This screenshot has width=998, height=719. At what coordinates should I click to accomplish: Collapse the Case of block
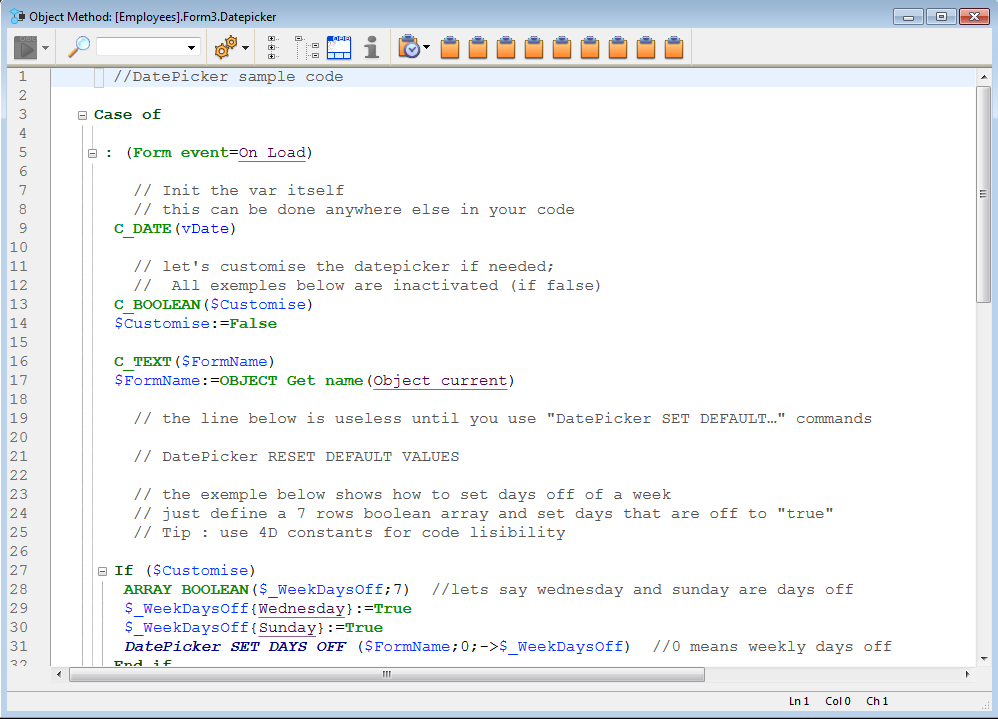[x=83, y=115]
